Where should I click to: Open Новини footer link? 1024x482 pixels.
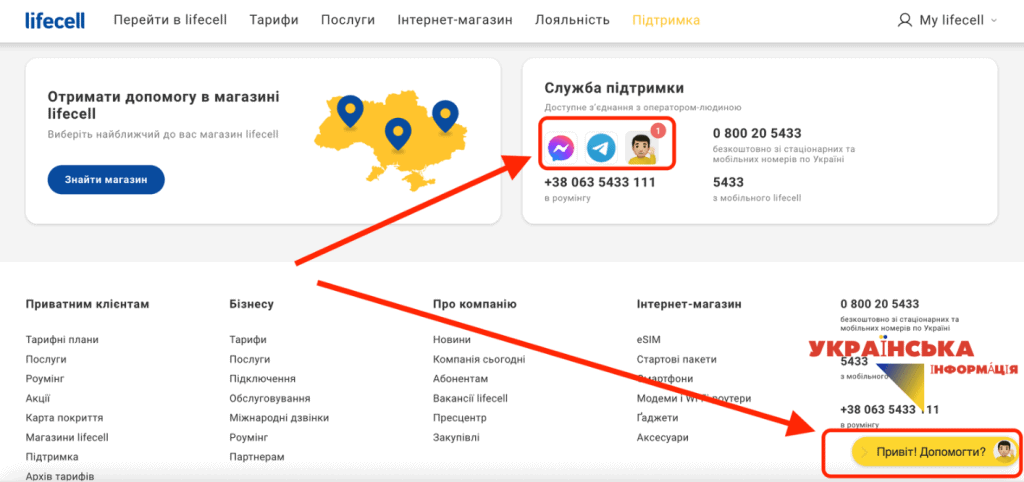(451, 340)
